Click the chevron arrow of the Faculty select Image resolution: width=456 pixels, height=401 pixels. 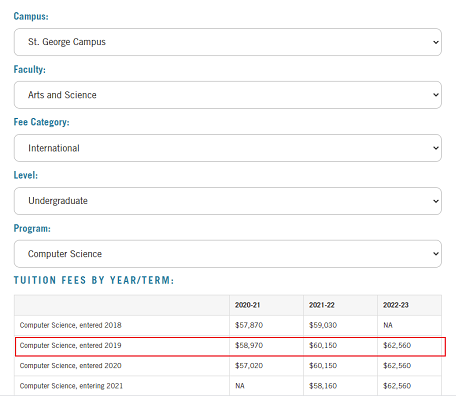(435, 95)
